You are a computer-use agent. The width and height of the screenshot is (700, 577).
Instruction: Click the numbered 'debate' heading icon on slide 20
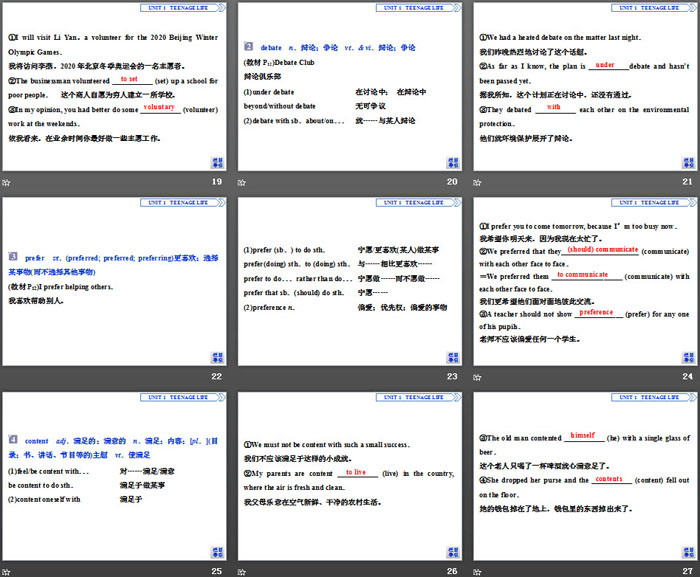click(249, 46)
